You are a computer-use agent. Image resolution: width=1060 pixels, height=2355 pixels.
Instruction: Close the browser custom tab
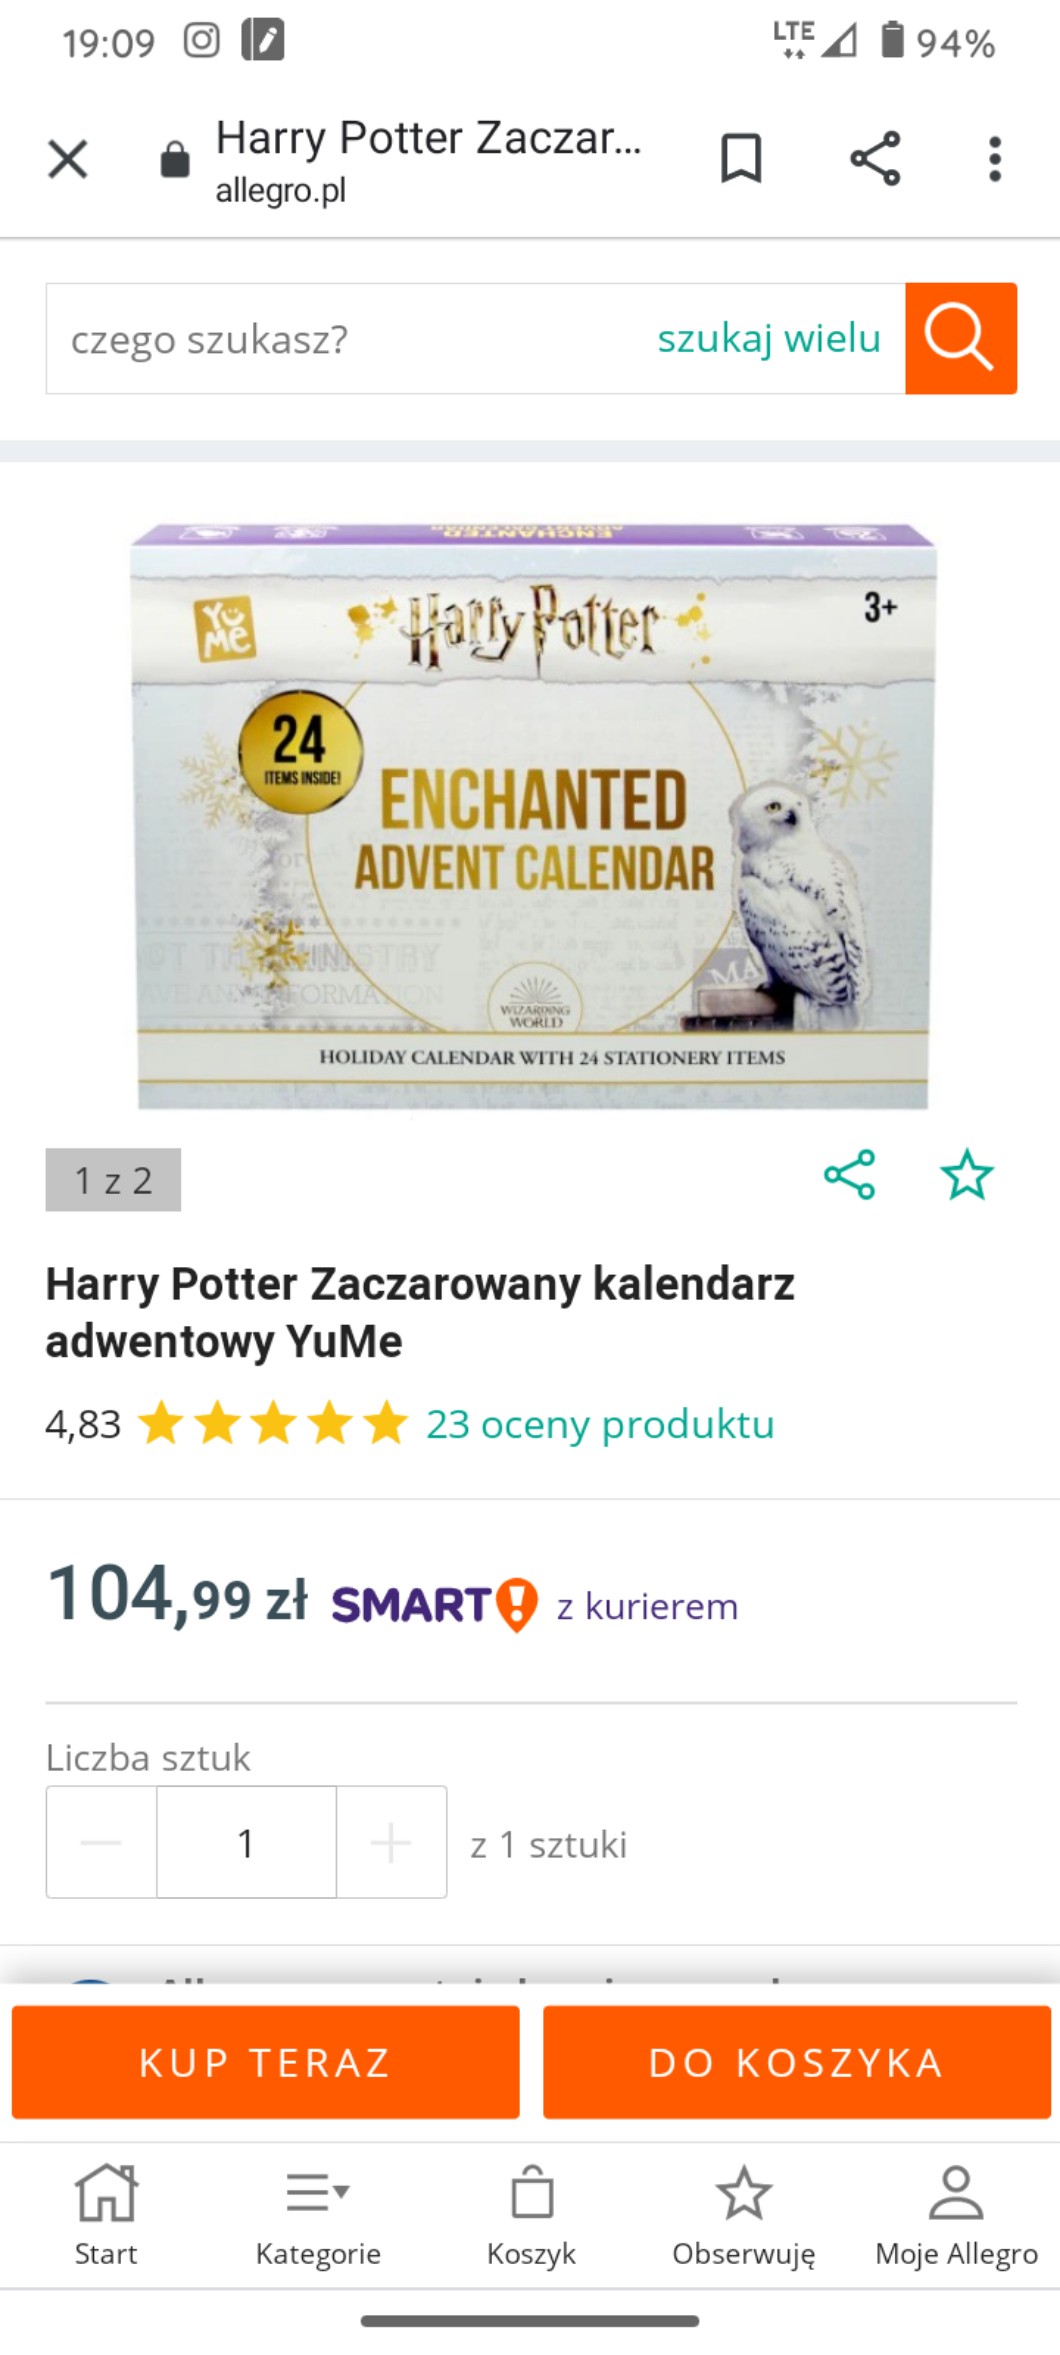68,159
